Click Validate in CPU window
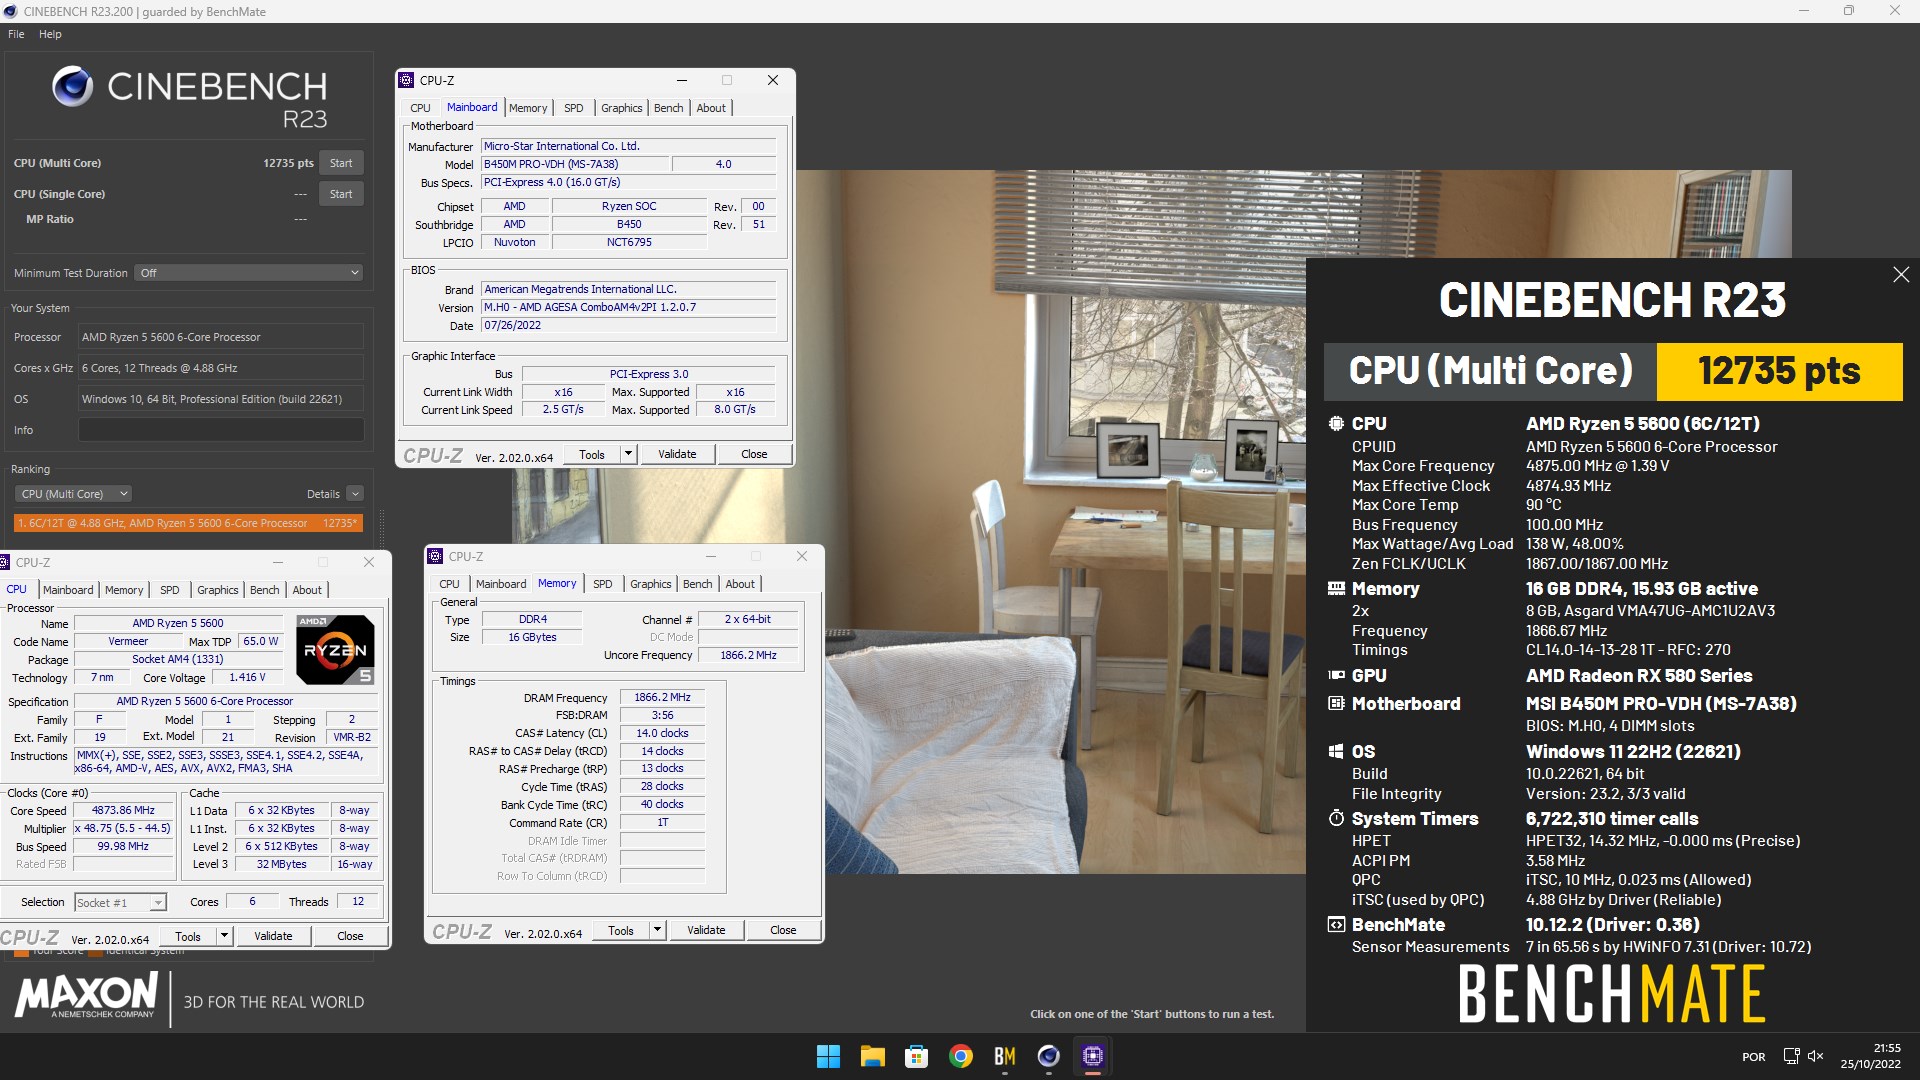The image size is (1920, 1080). tap(273, 937)
